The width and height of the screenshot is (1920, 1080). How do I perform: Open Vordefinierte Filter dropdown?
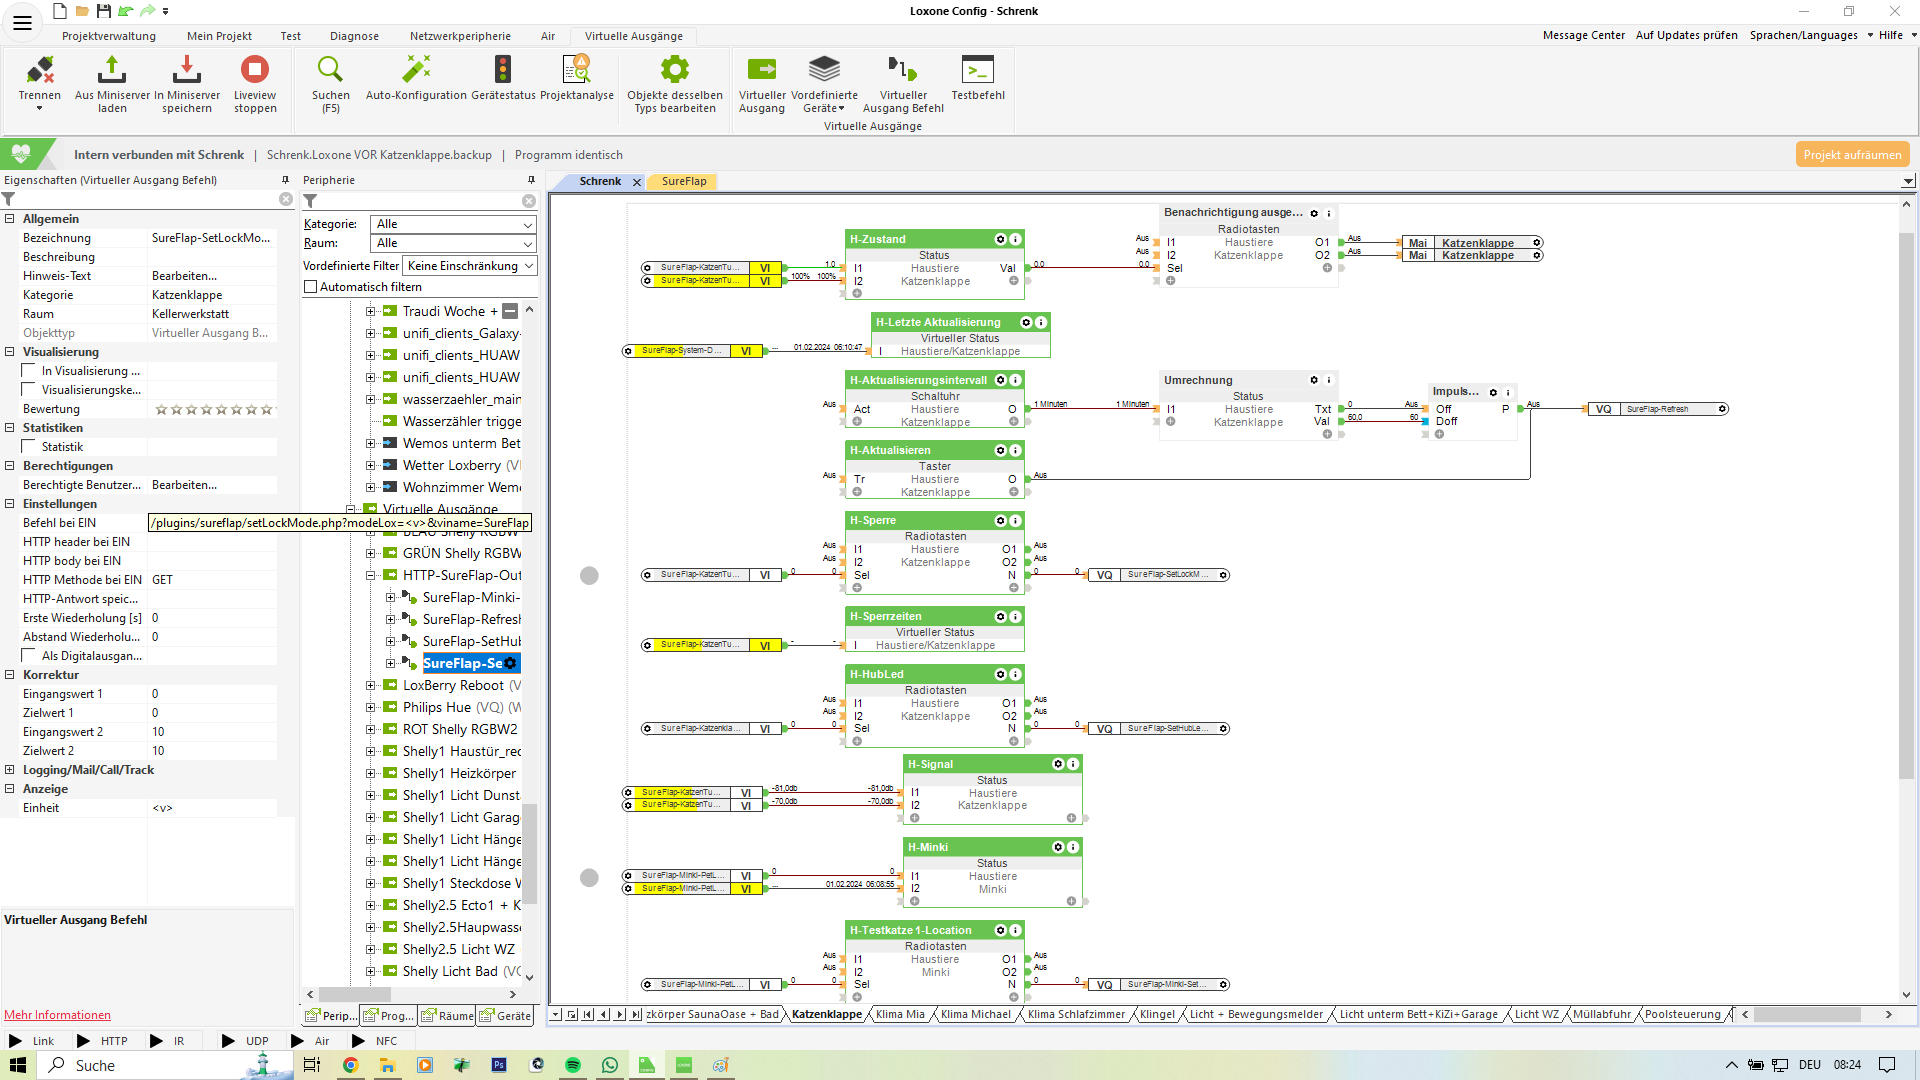[470, 266]
